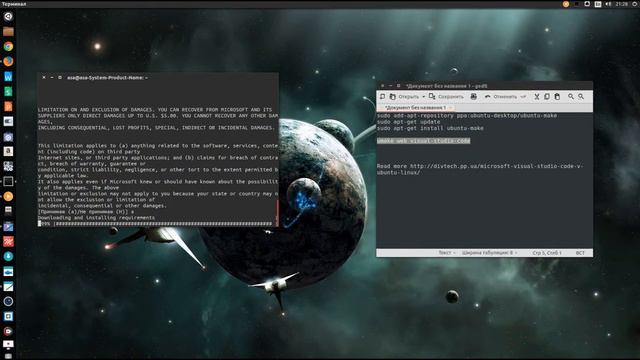Click the terminal progress bar line
This screenshot has height=360, width=640.
[155, 224]
